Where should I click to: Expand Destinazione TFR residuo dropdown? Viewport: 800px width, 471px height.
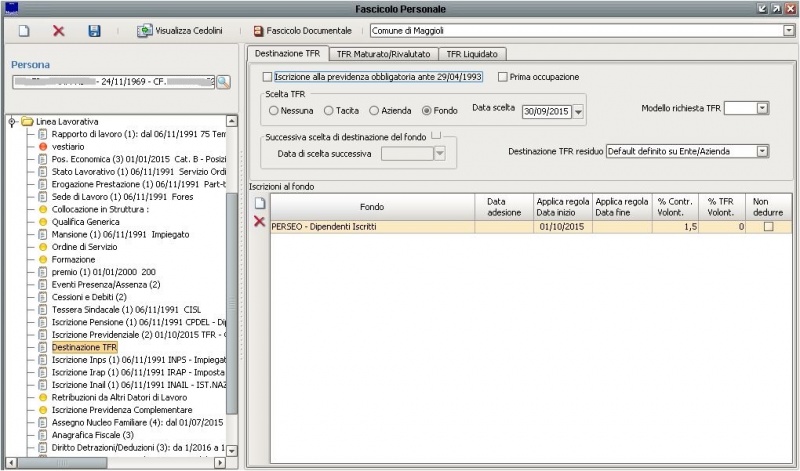[x=762, y=151]
